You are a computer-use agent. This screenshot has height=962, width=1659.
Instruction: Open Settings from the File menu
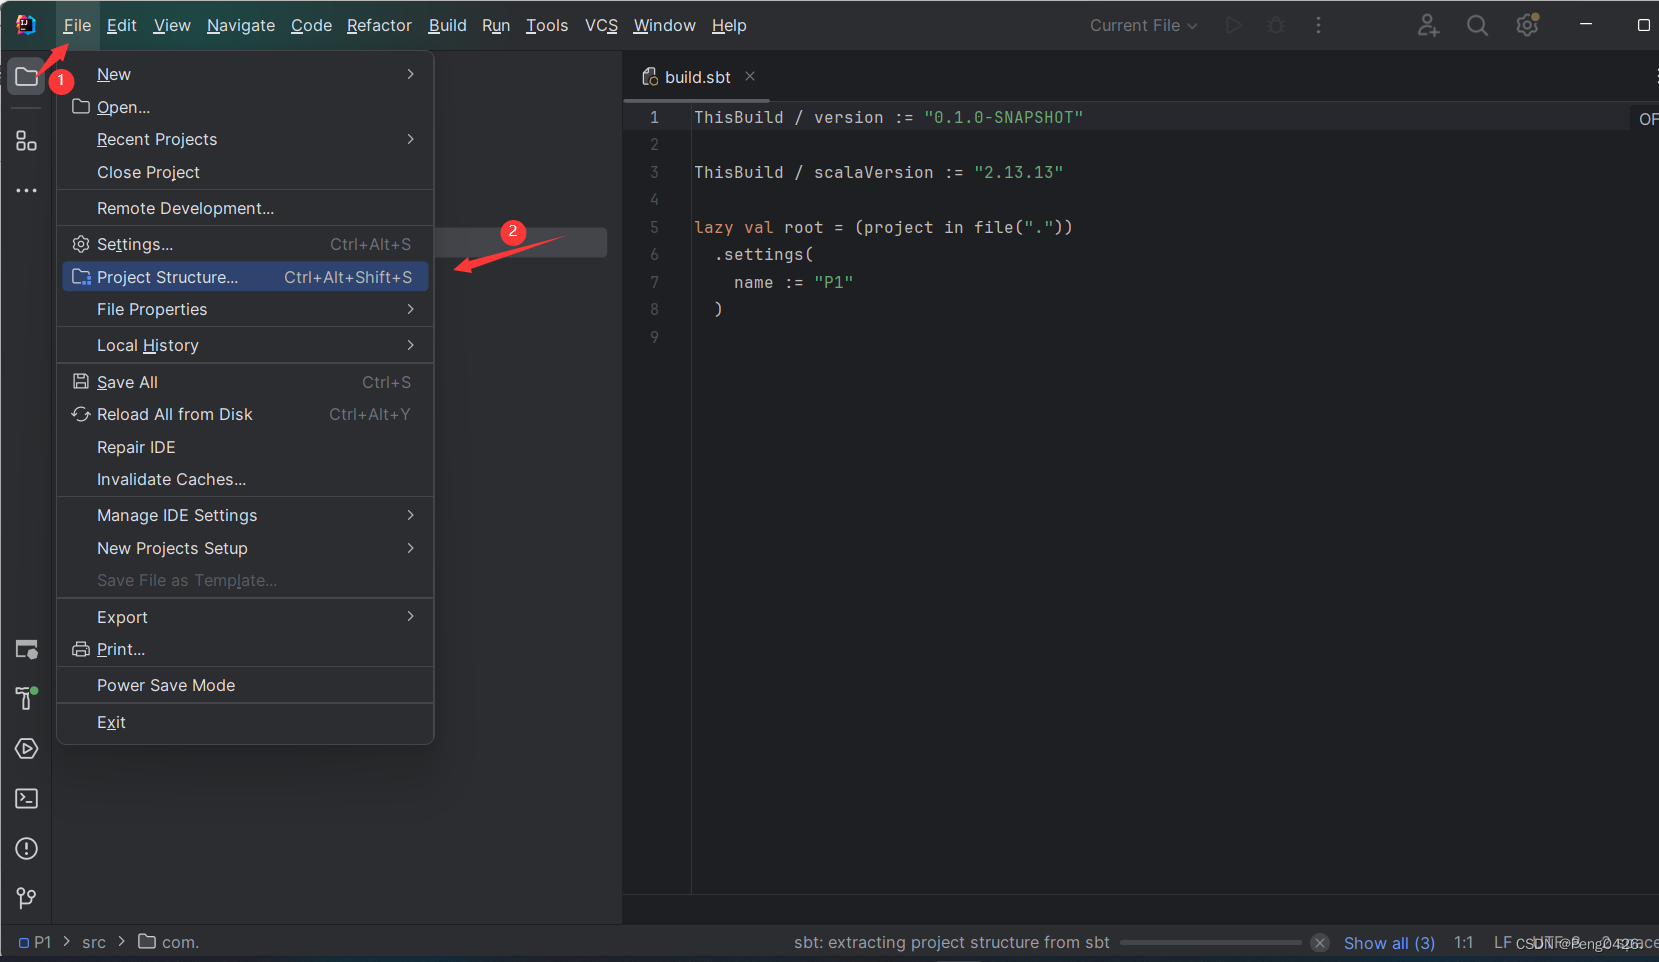(x=245, y=244)
